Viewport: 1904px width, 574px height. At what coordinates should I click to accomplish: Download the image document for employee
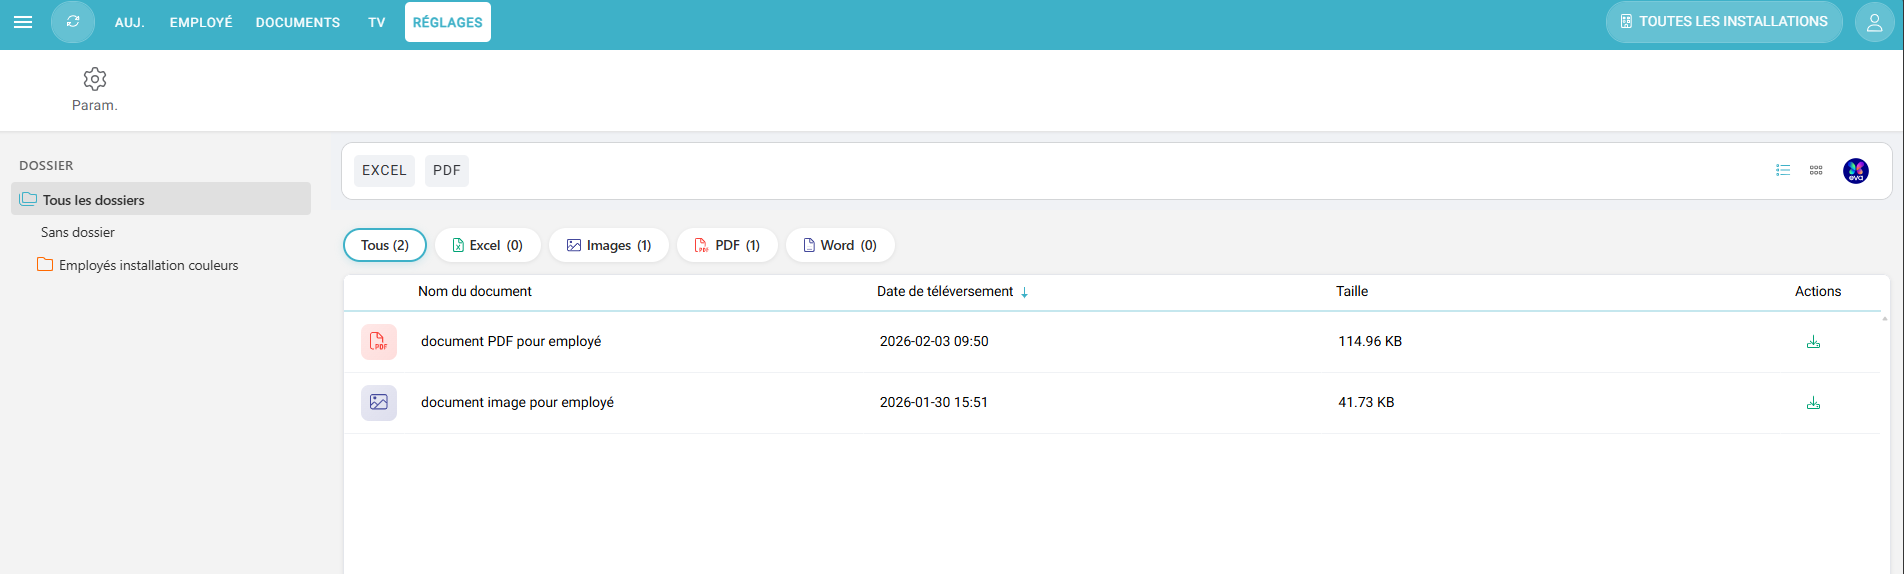(1813, 403)
